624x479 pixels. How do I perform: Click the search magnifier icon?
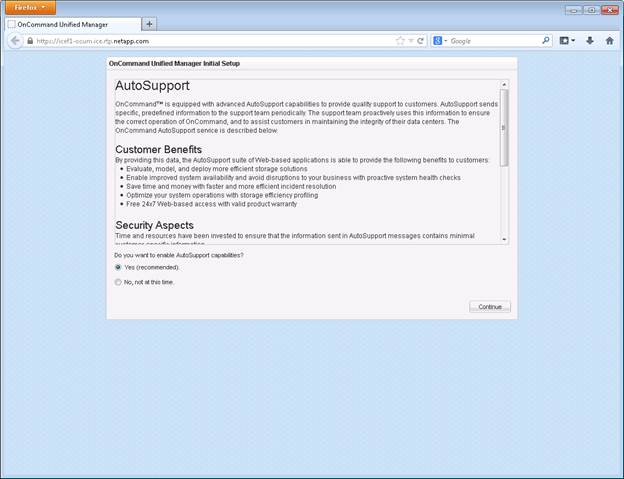point(546,41)
